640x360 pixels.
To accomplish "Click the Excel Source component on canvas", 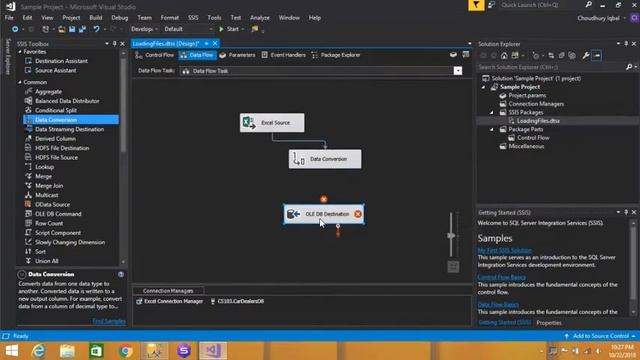I will (272, 122).
